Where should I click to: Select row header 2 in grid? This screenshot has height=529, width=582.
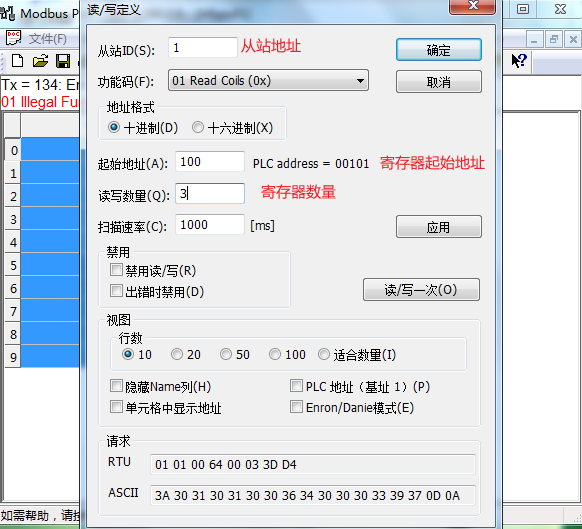(13, 196)
